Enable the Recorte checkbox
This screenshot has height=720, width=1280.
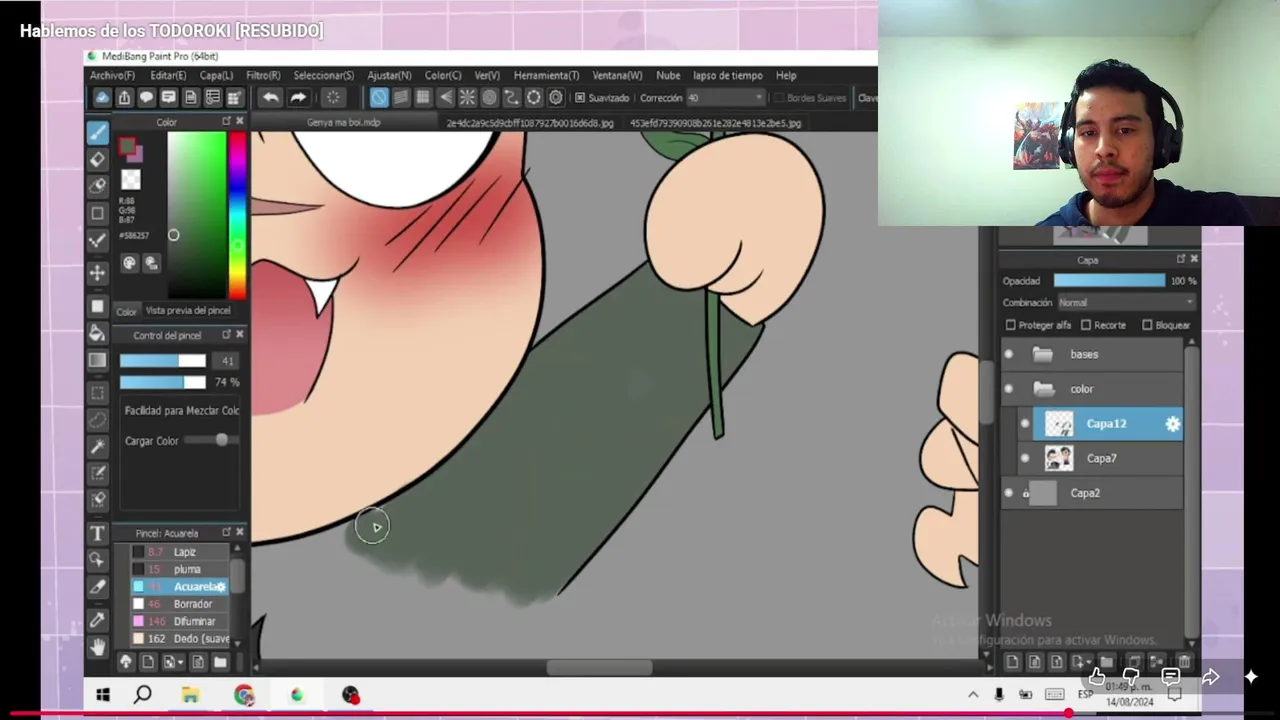1086,325
